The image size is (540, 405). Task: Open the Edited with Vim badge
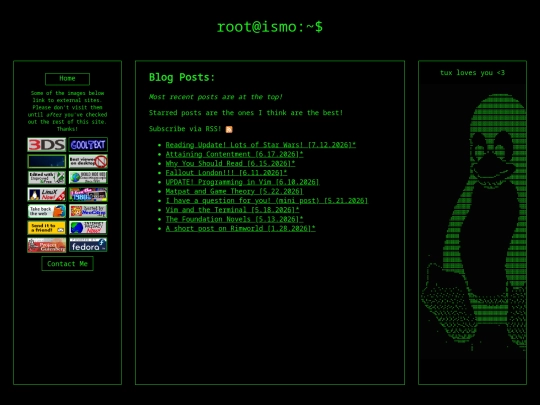pyautogui.click(x=47, y=178)
